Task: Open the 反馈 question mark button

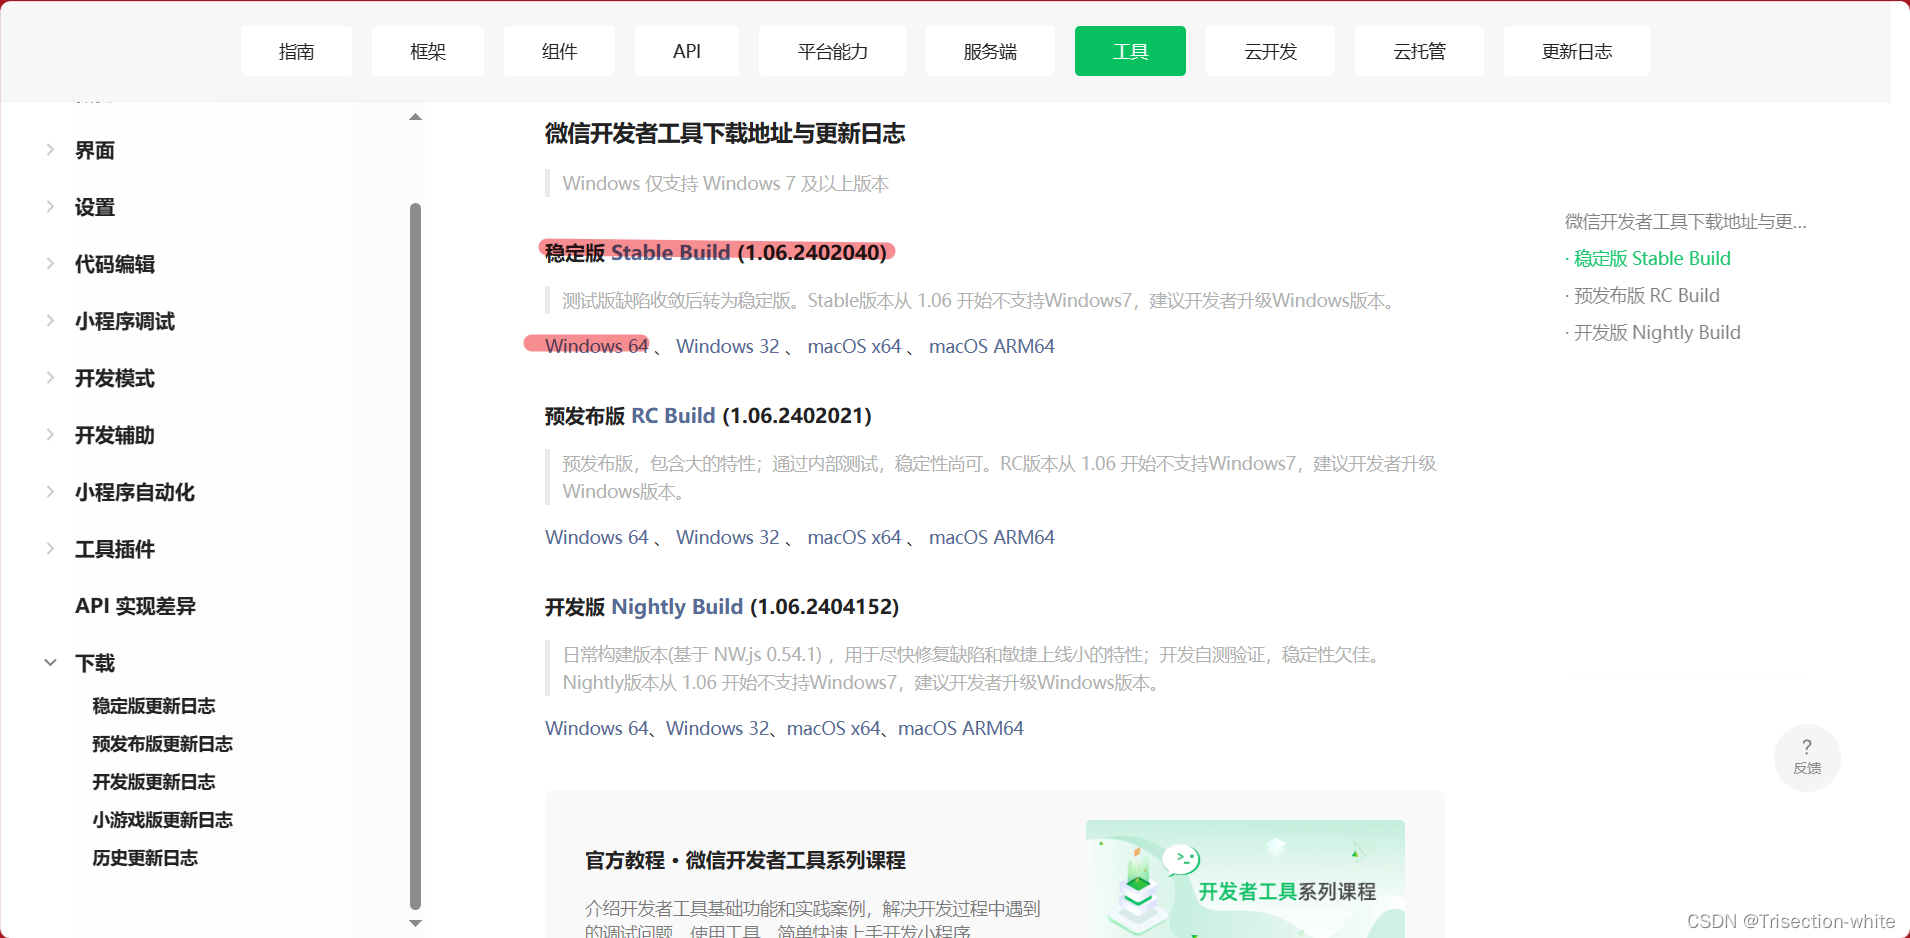Action: [x=1807, y=757]
